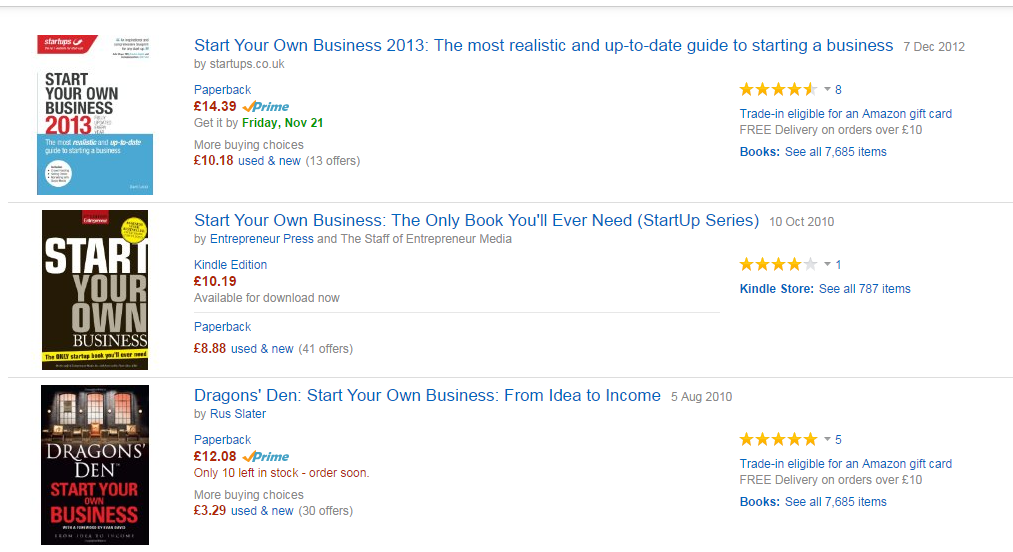Open author link Entrepreneur Press
1013x552 pixels.
point(262,239)
